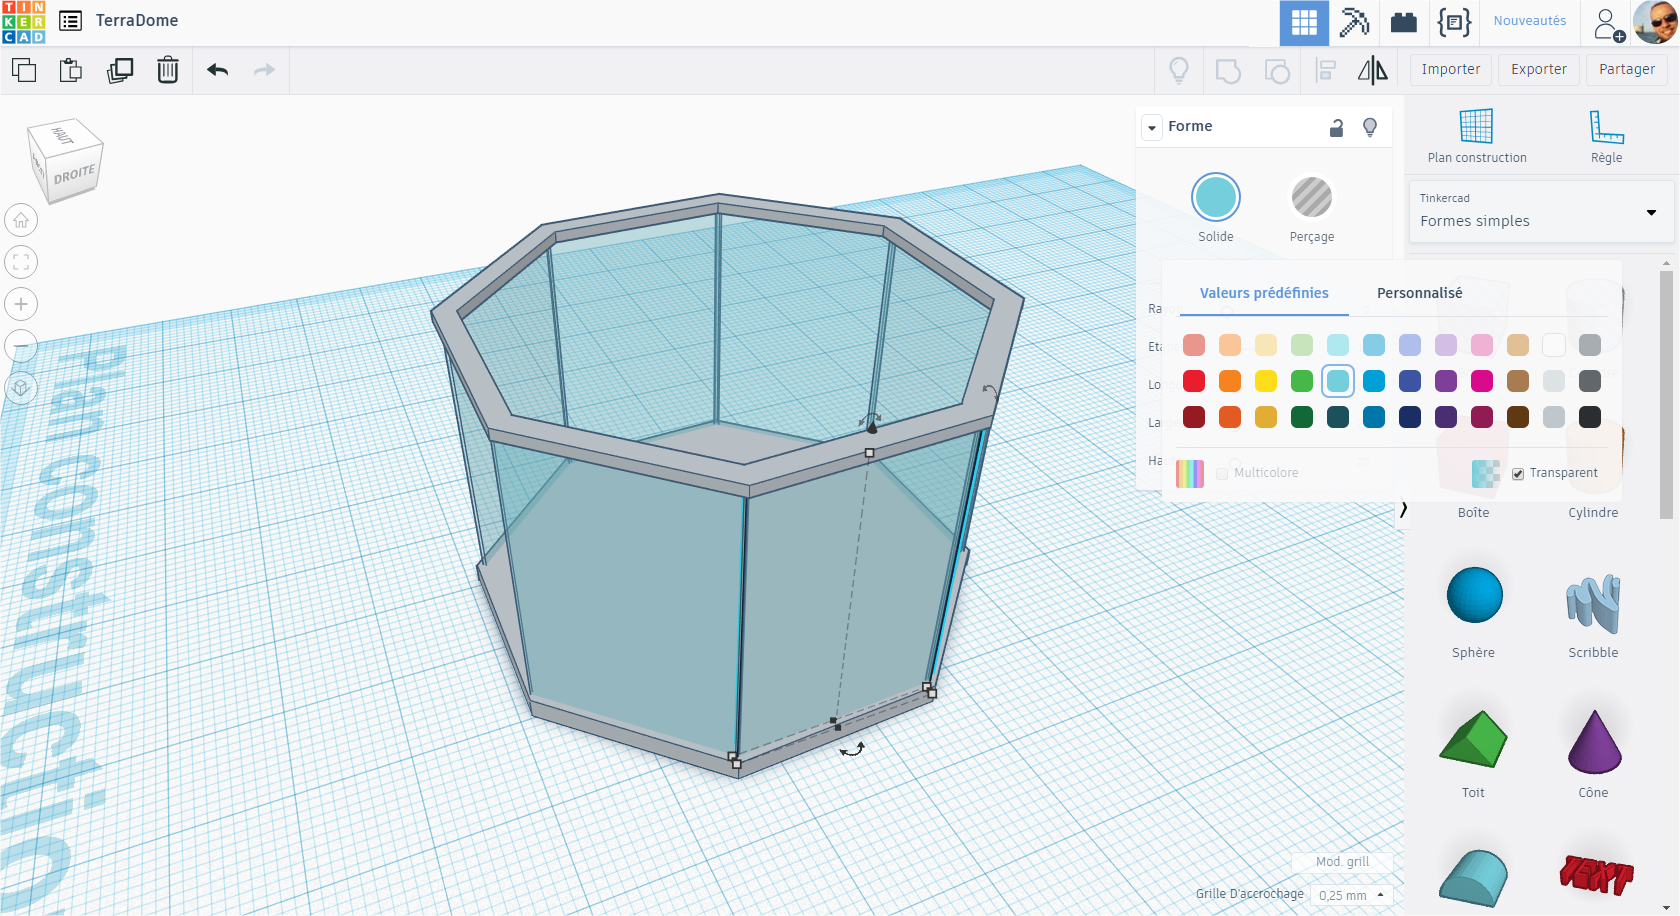Open the designs list icon
The height and width of the screenshot is (916, 1680).
tap(71, 21)
